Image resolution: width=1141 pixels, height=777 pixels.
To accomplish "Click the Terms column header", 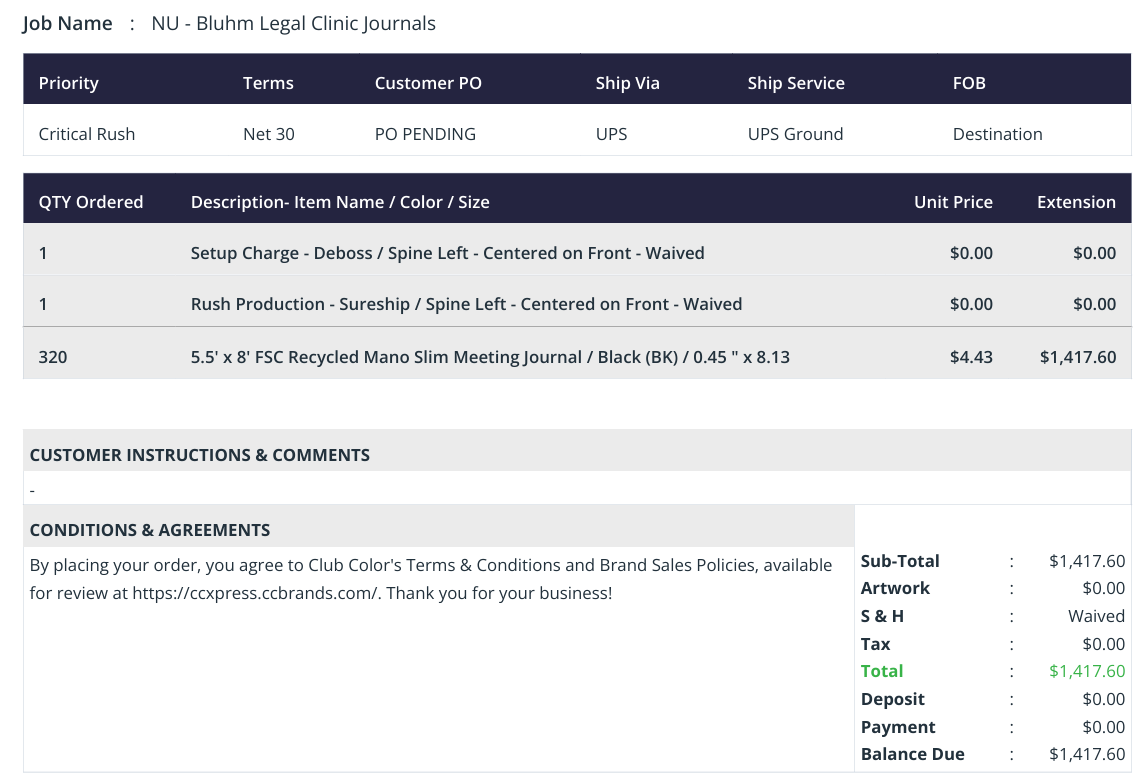I will coord(268,83).
